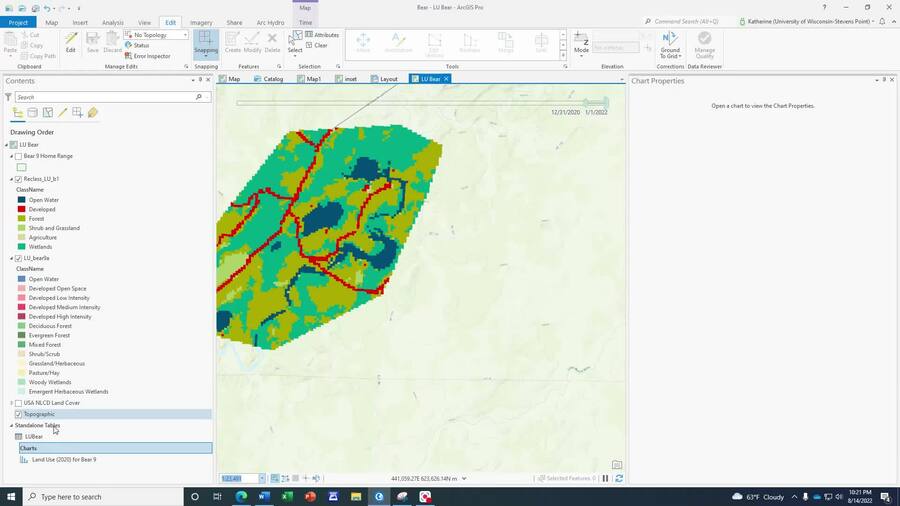Switch Contents to List By Selection
The width and height of the screenshot is (900, 506).
(48, 112)
